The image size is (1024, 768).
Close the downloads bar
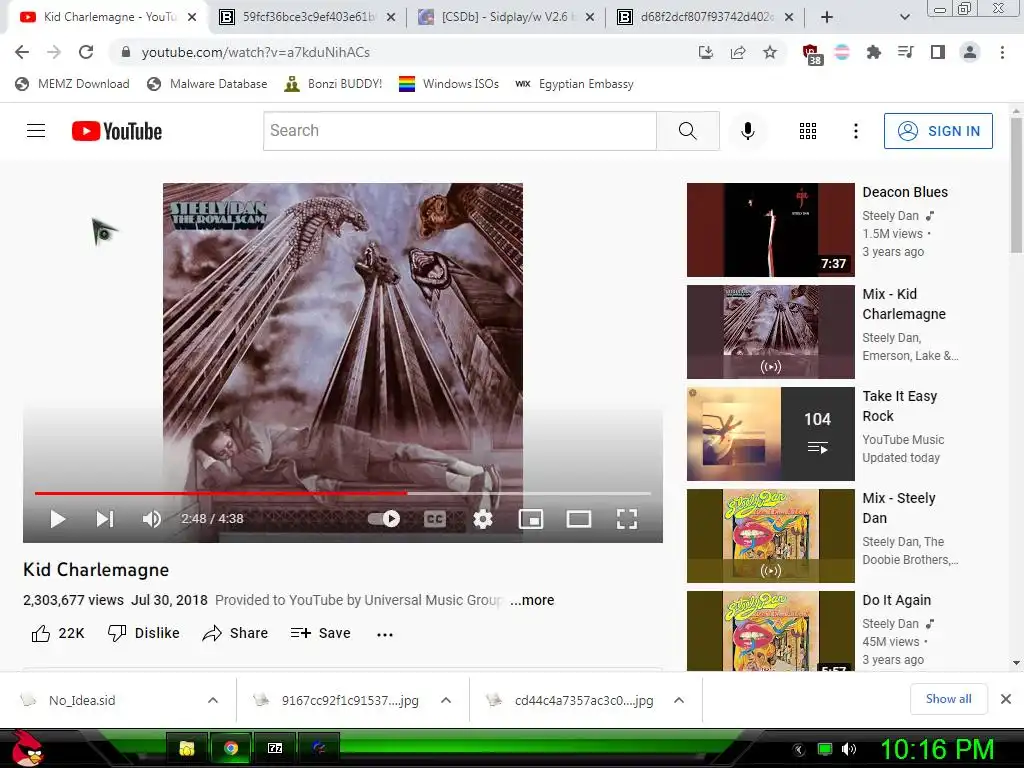coord(1006,699)
